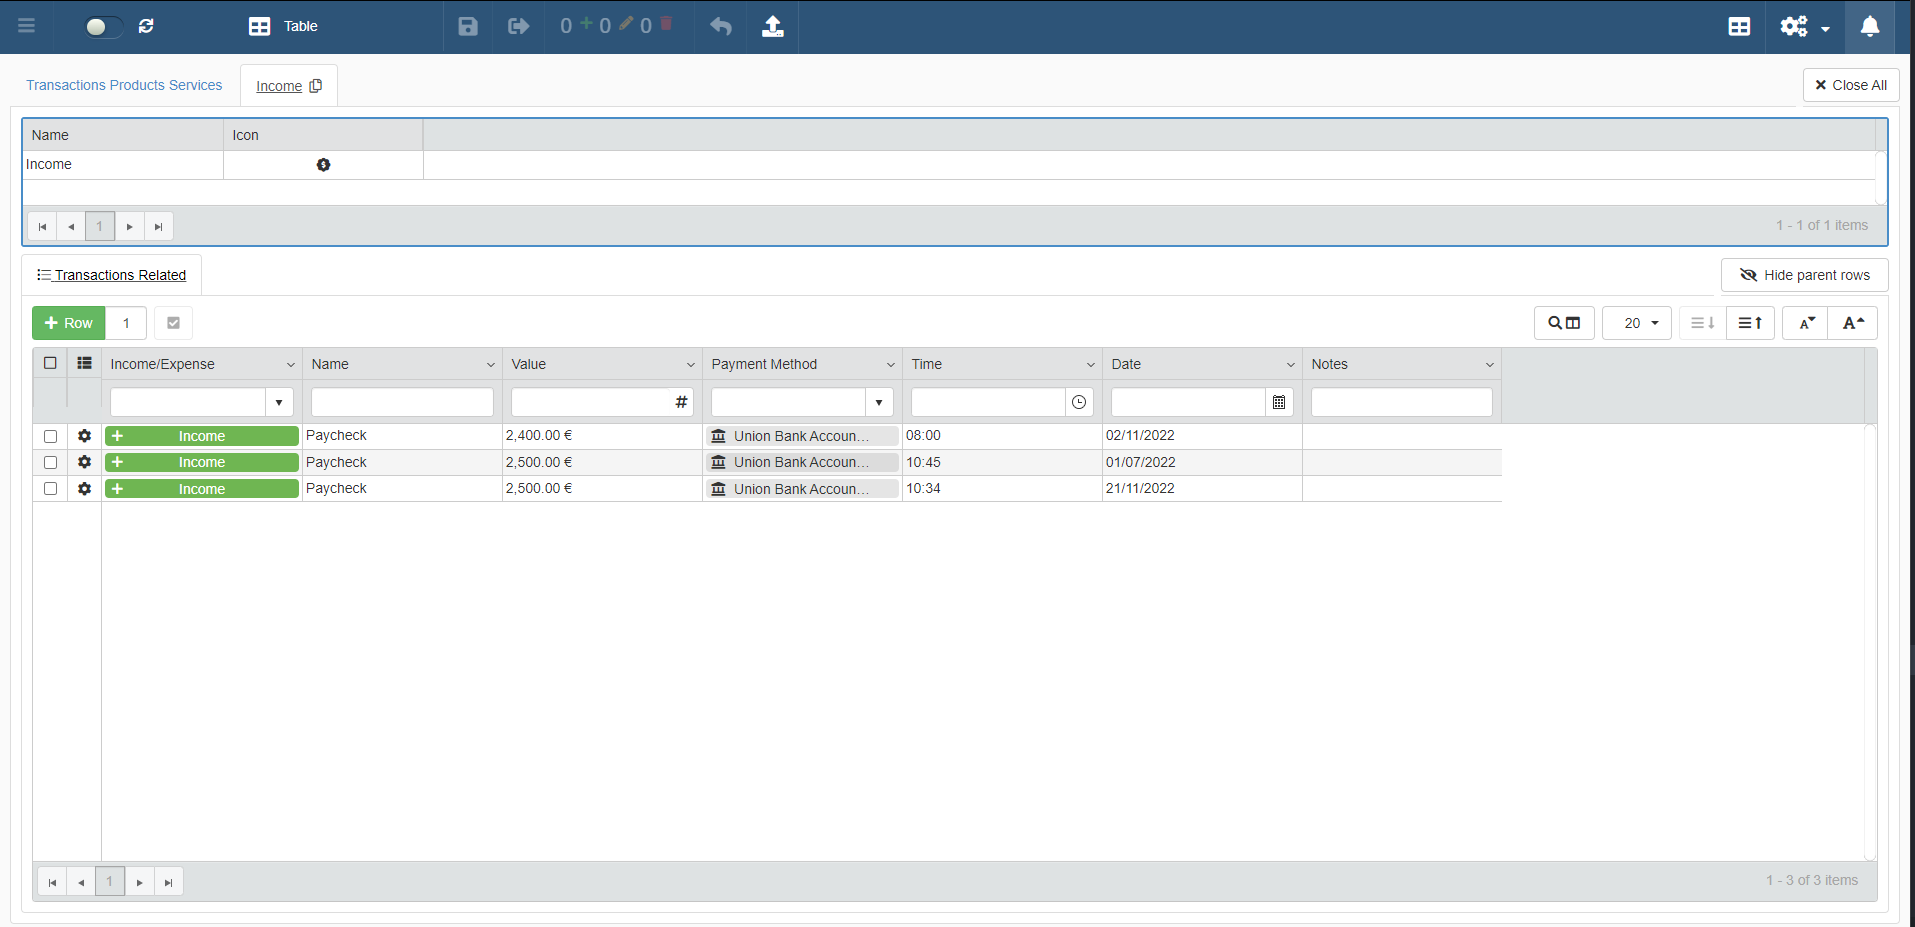Select checkbox for 10:45 Paycheck row
The width and height of the screenshot is (1915, 927).
point(50,462)
